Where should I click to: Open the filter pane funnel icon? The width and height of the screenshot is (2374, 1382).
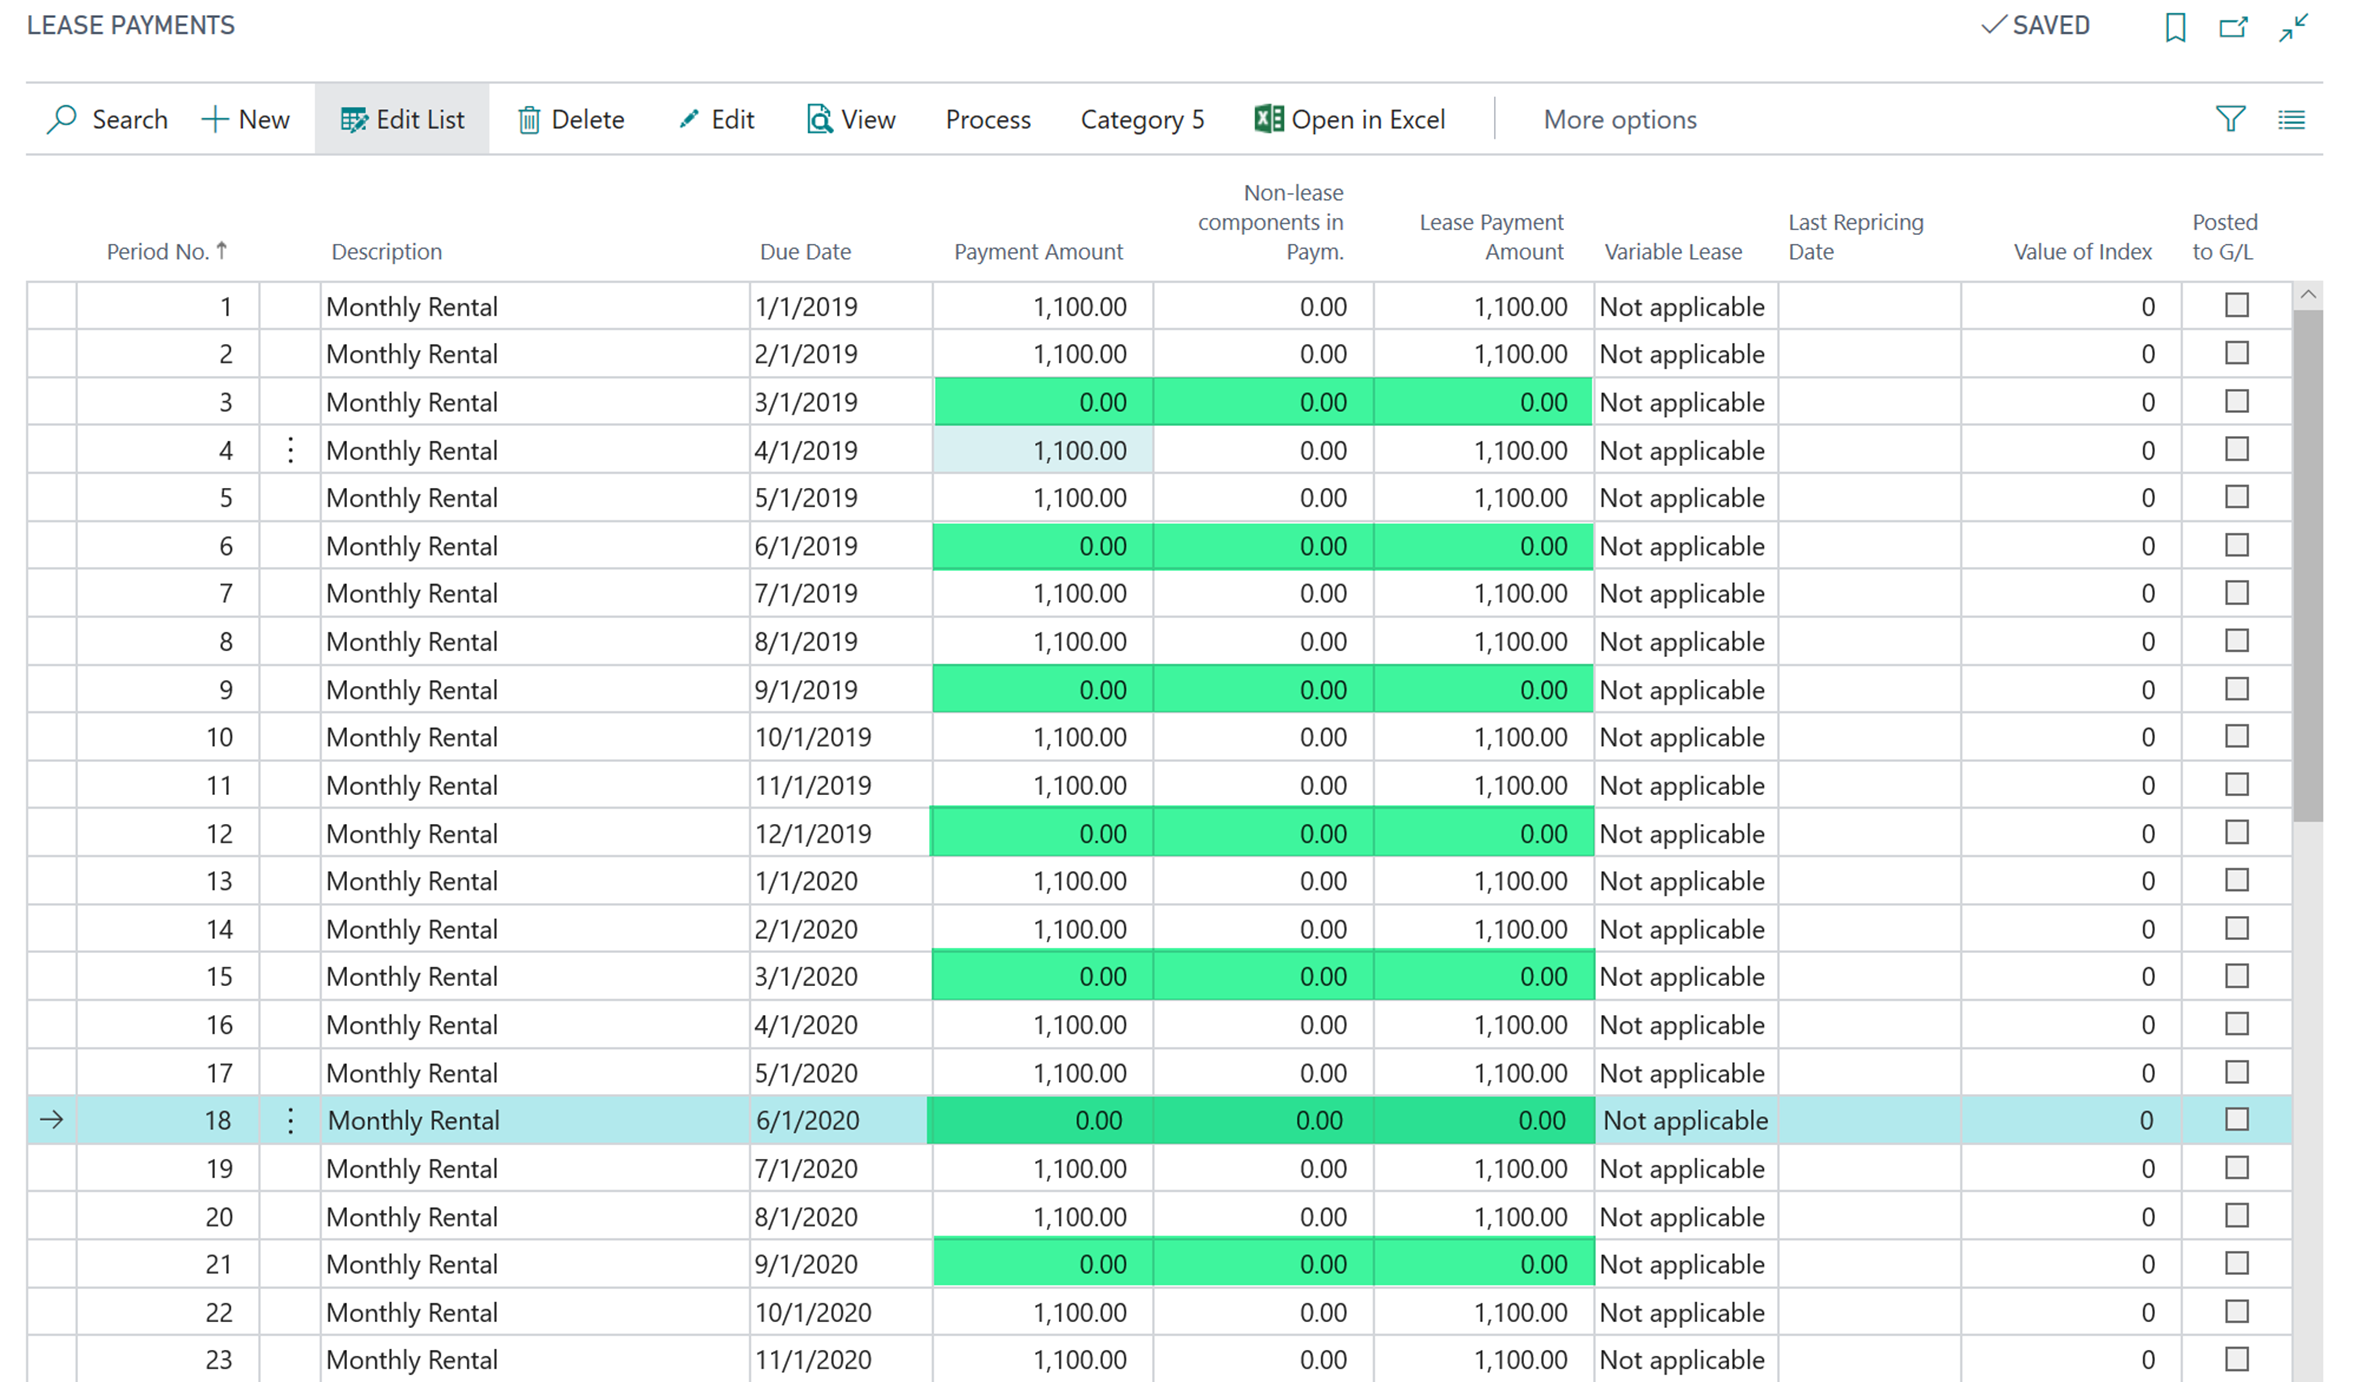pos(2230,119)
